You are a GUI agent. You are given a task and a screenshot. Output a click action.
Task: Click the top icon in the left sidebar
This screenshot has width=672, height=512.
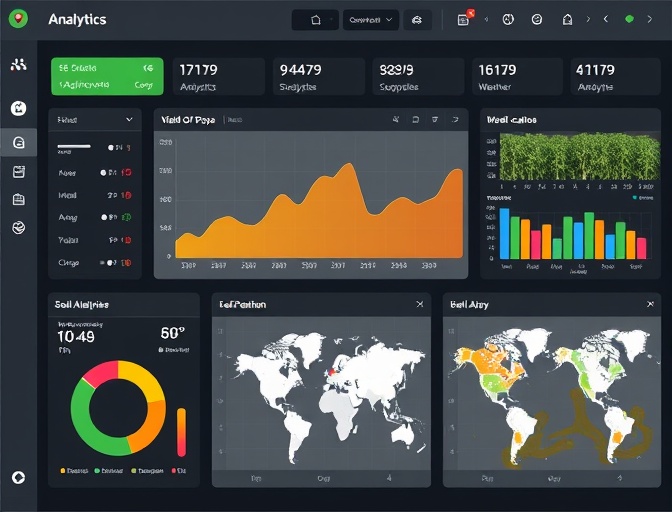pos(18,65)
